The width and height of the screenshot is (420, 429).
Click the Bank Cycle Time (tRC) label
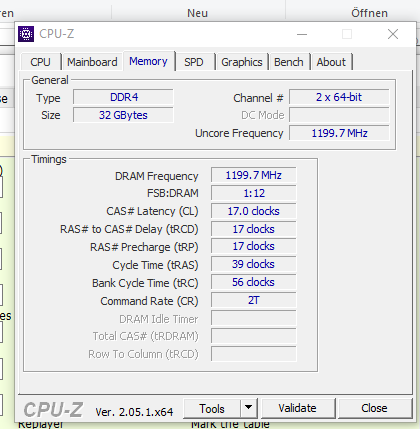(x=145, y=283)
